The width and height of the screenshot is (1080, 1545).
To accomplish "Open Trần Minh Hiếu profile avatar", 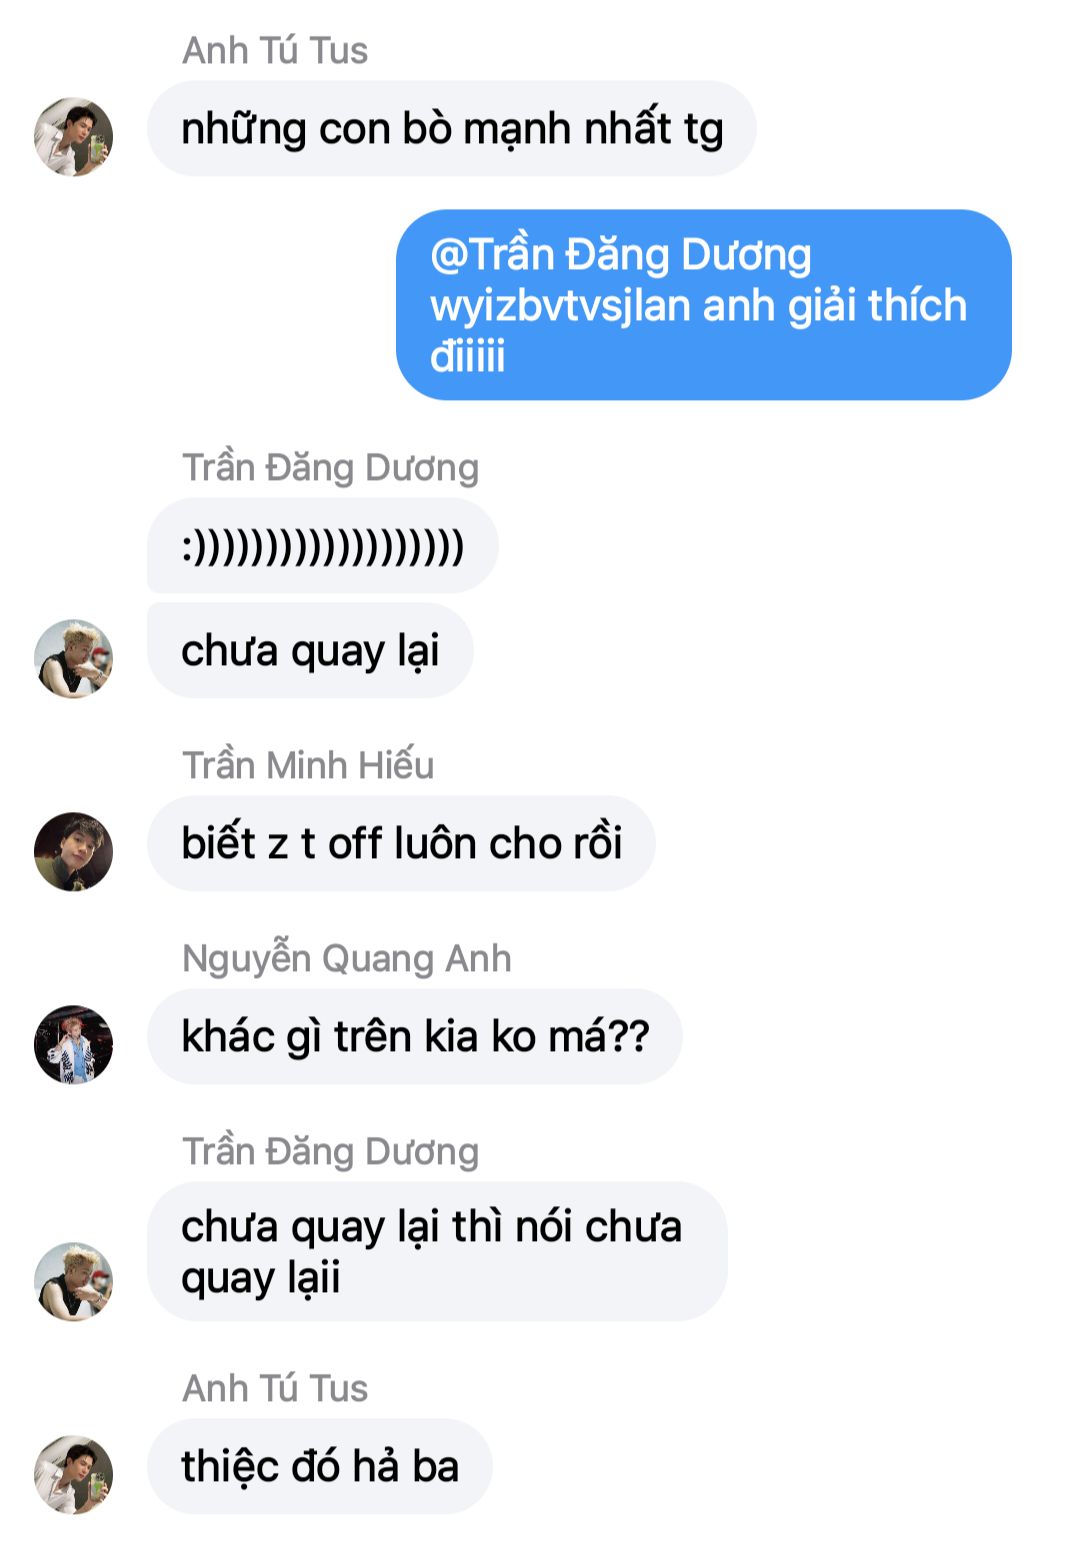I will (73, 851).
